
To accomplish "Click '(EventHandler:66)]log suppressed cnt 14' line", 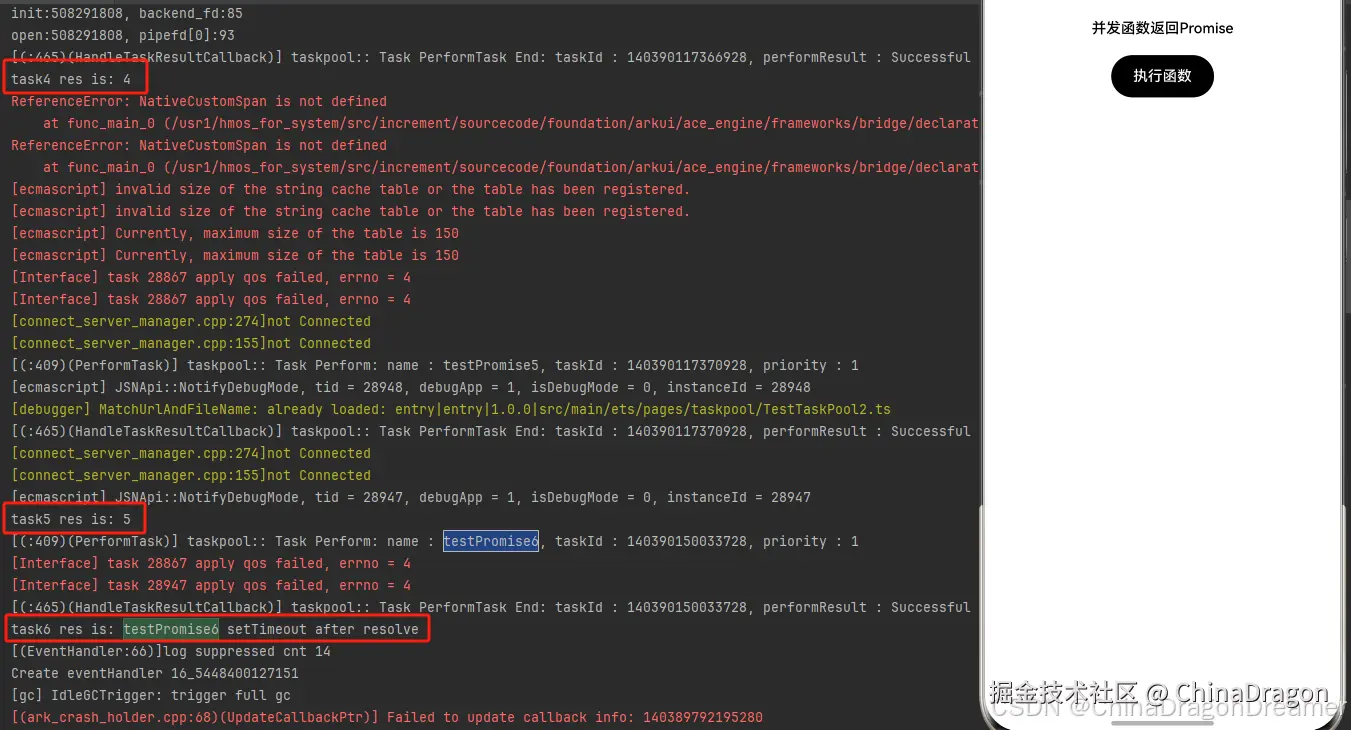I will click(171, 651).
